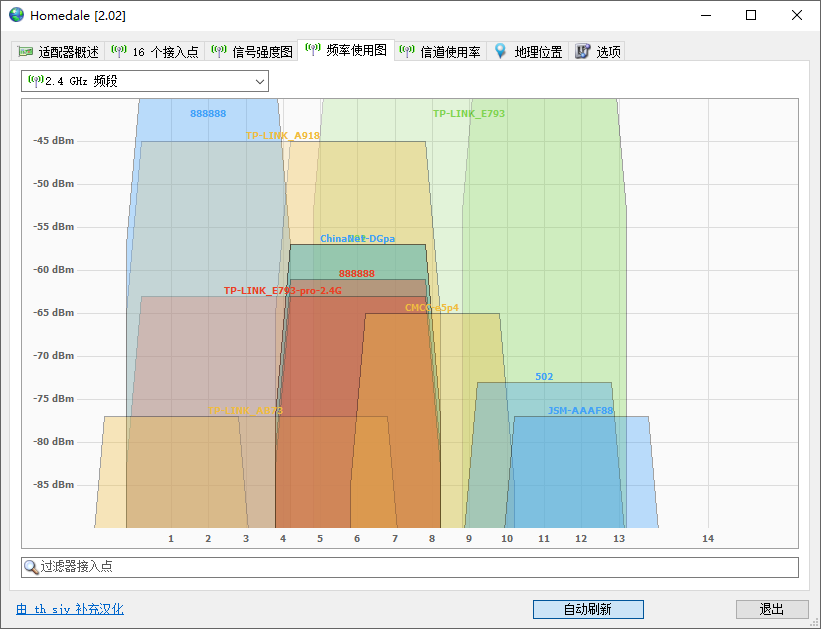The image size is (821, 629).
Task: Click the signal strength graph tab icon
Action: pos(219,51)
